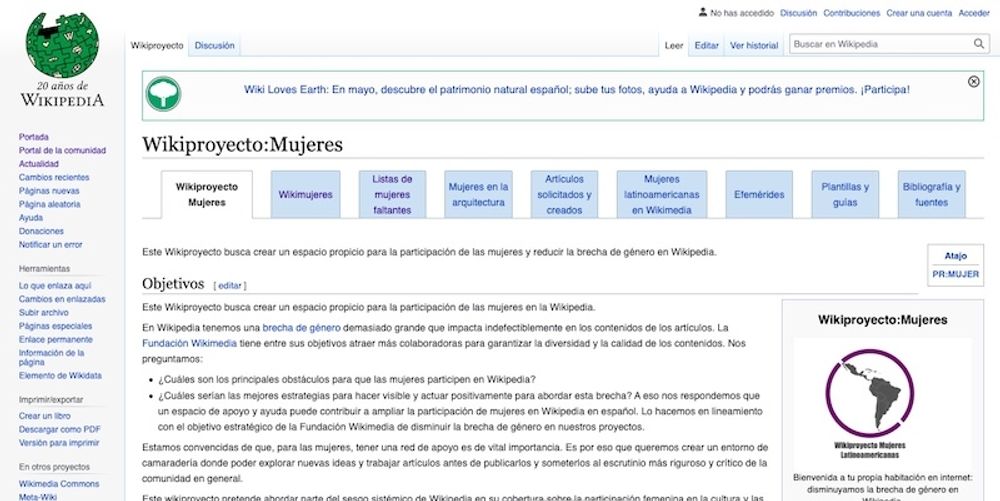Click the Atajo link in shortcut box

[955, 256]
